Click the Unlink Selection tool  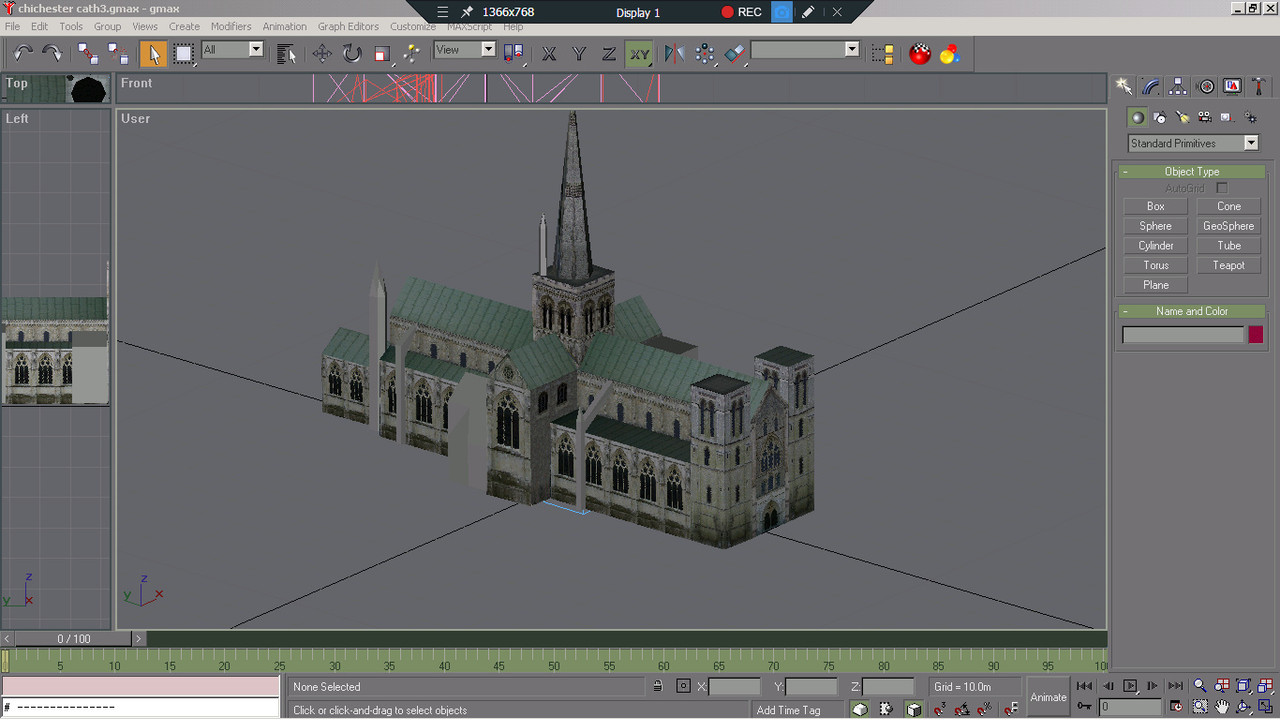point(118,53)
